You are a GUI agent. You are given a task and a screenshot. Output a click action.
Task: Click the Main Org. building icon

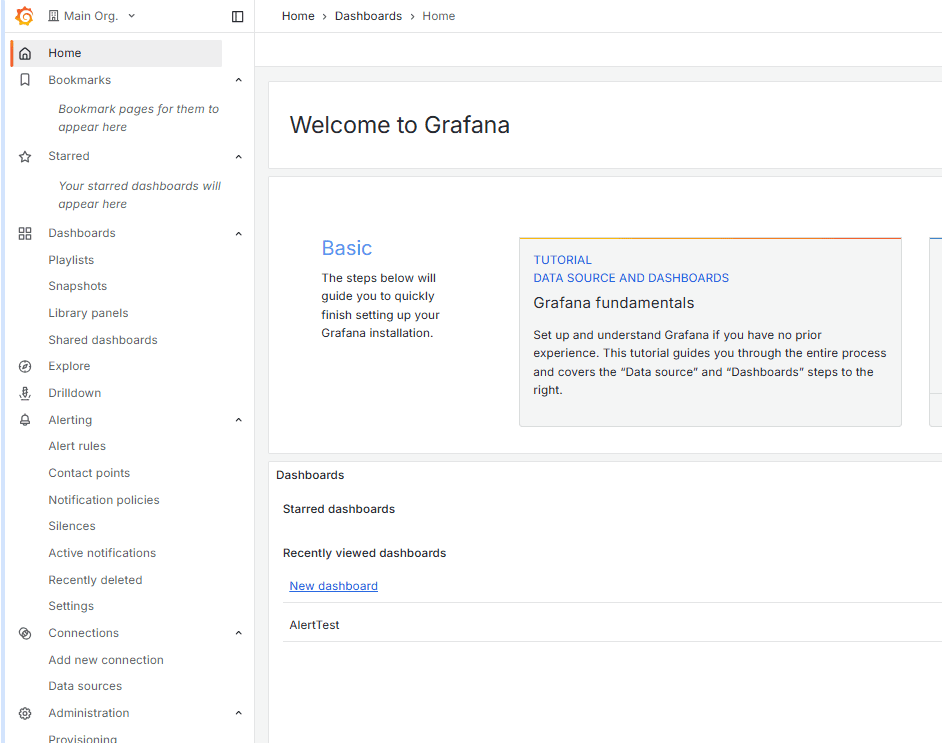click(x=53, y=16)
